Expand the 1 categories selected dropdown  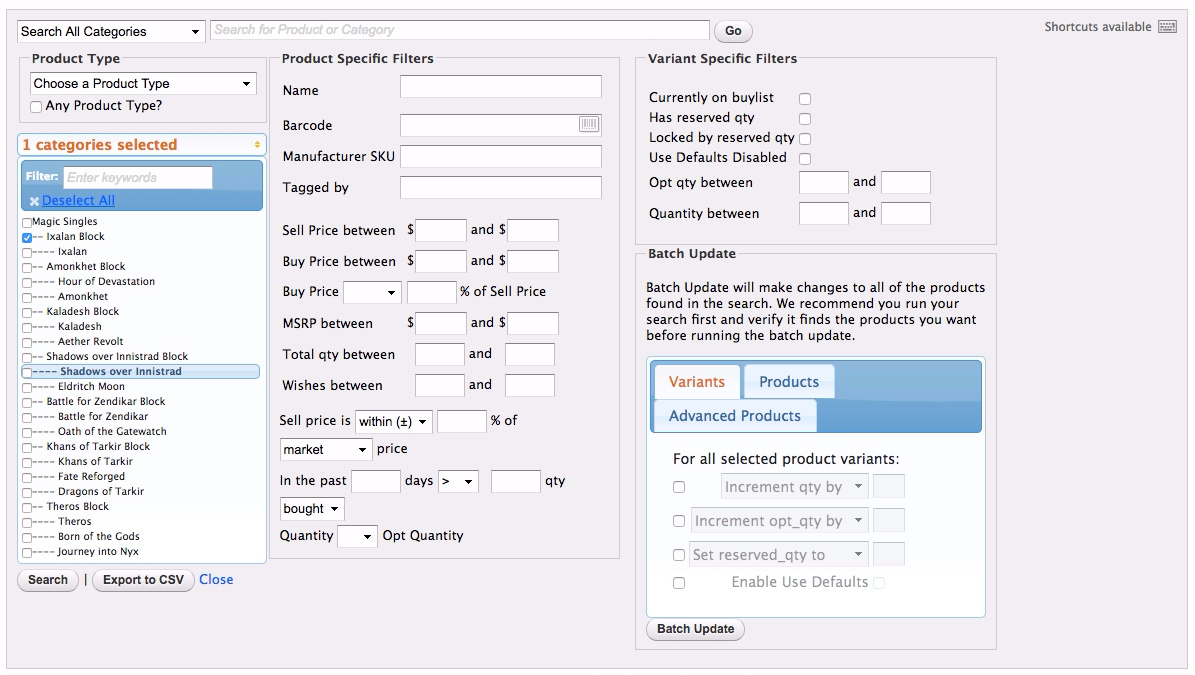pyautogui.click(x=142, y=145)
